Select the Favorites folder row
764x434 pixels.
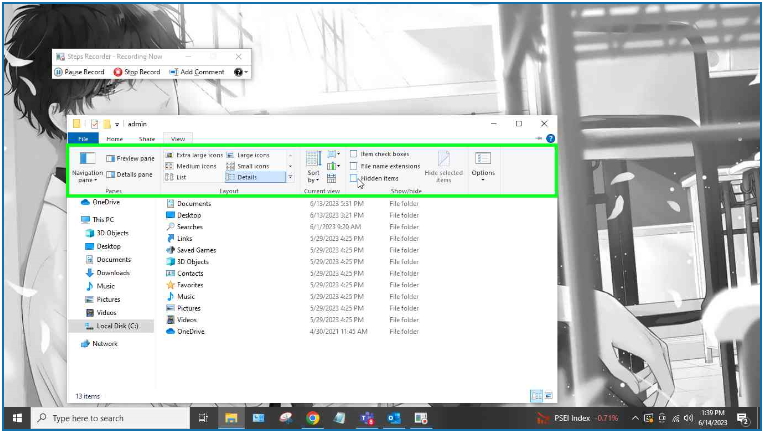[185, 285]
